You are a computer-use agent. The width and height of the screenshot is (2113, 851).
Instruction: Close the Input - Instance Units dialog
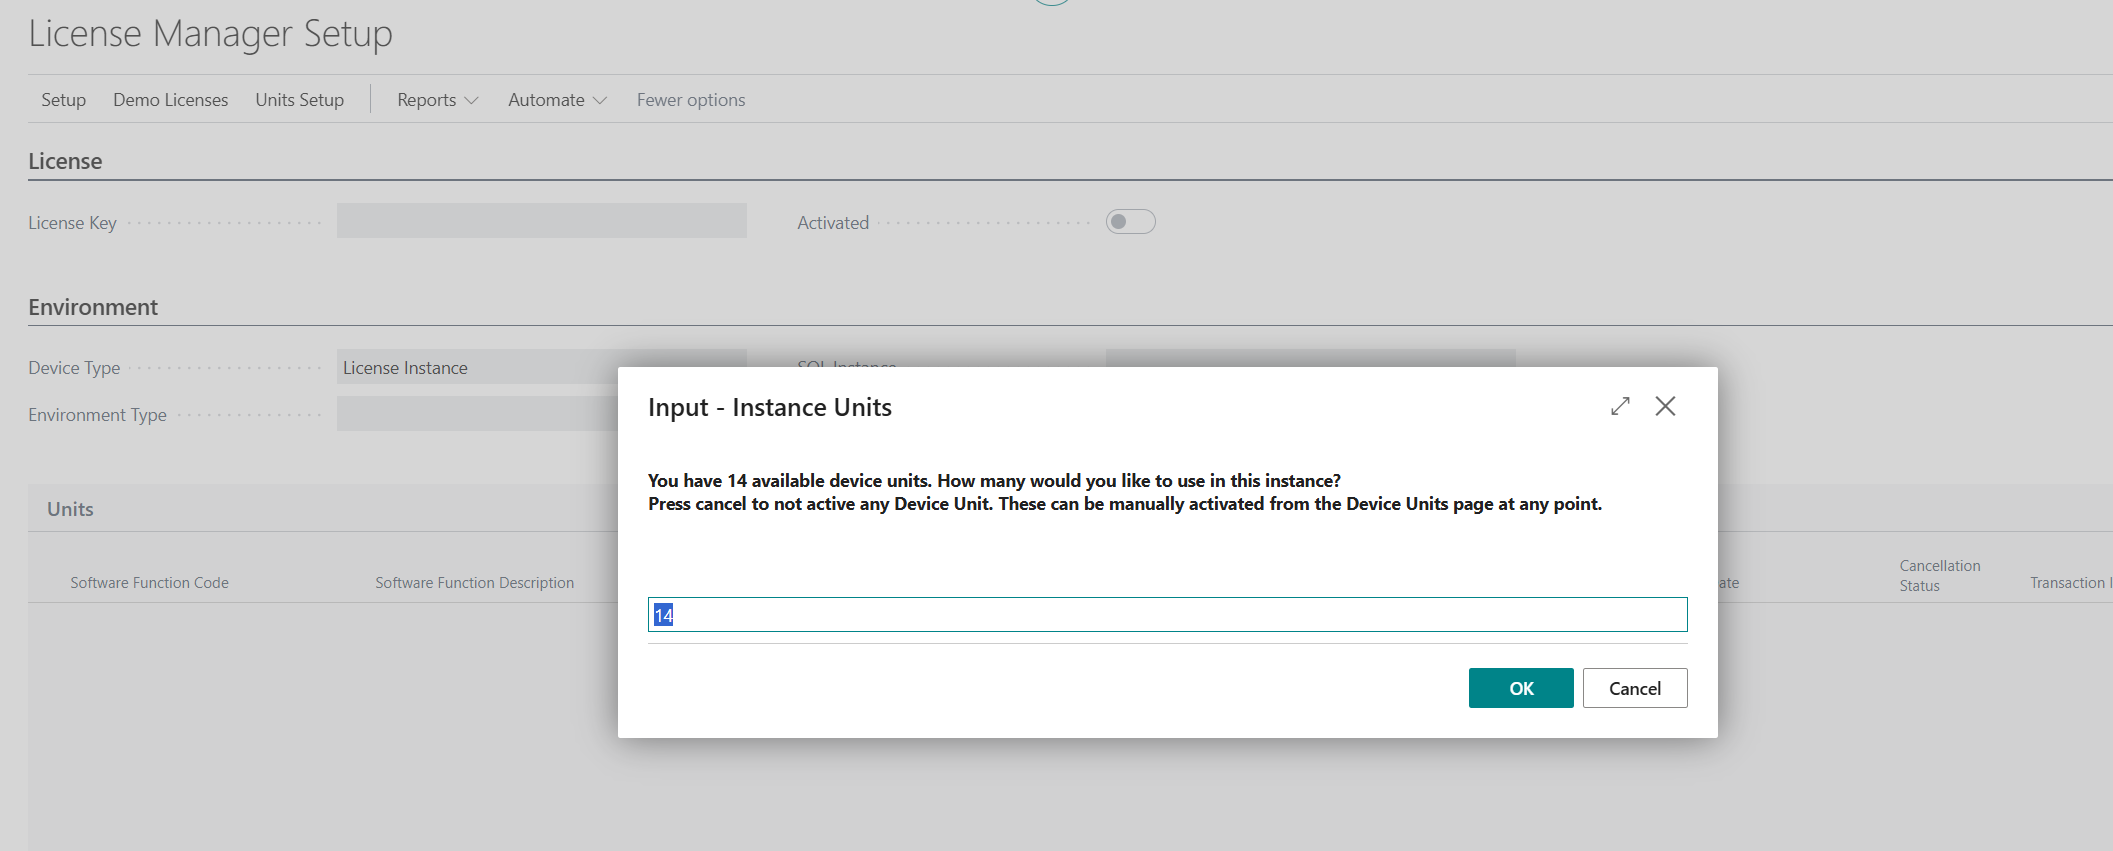point(1665,406)
